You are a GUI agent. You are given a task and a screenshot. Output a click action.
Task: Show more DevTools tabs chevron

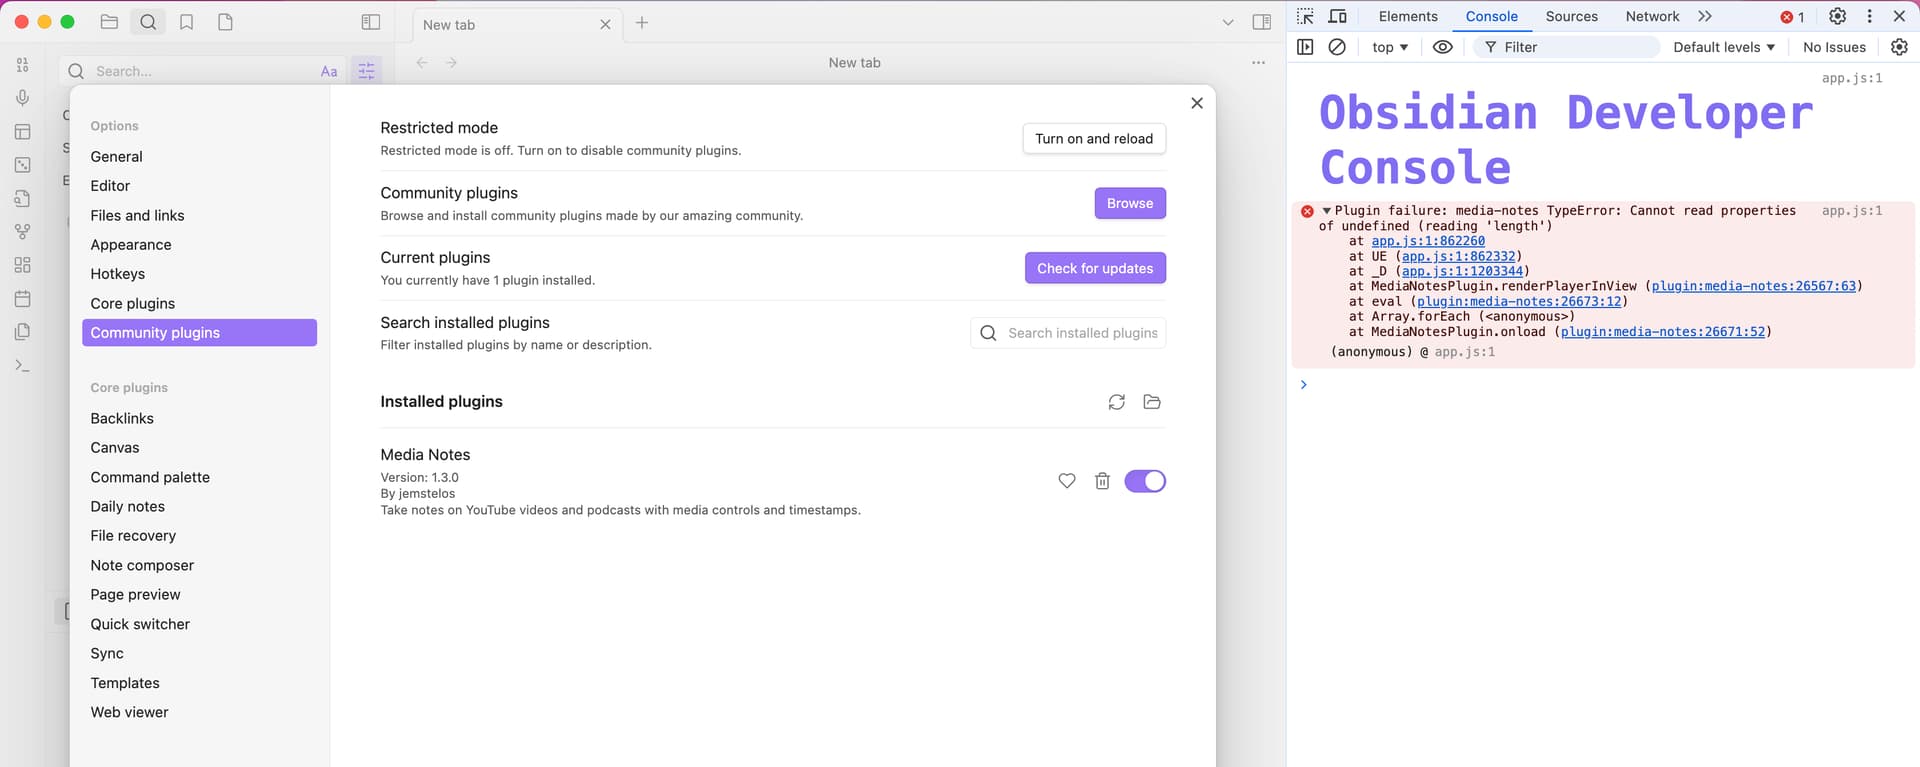pos(1705,16)
